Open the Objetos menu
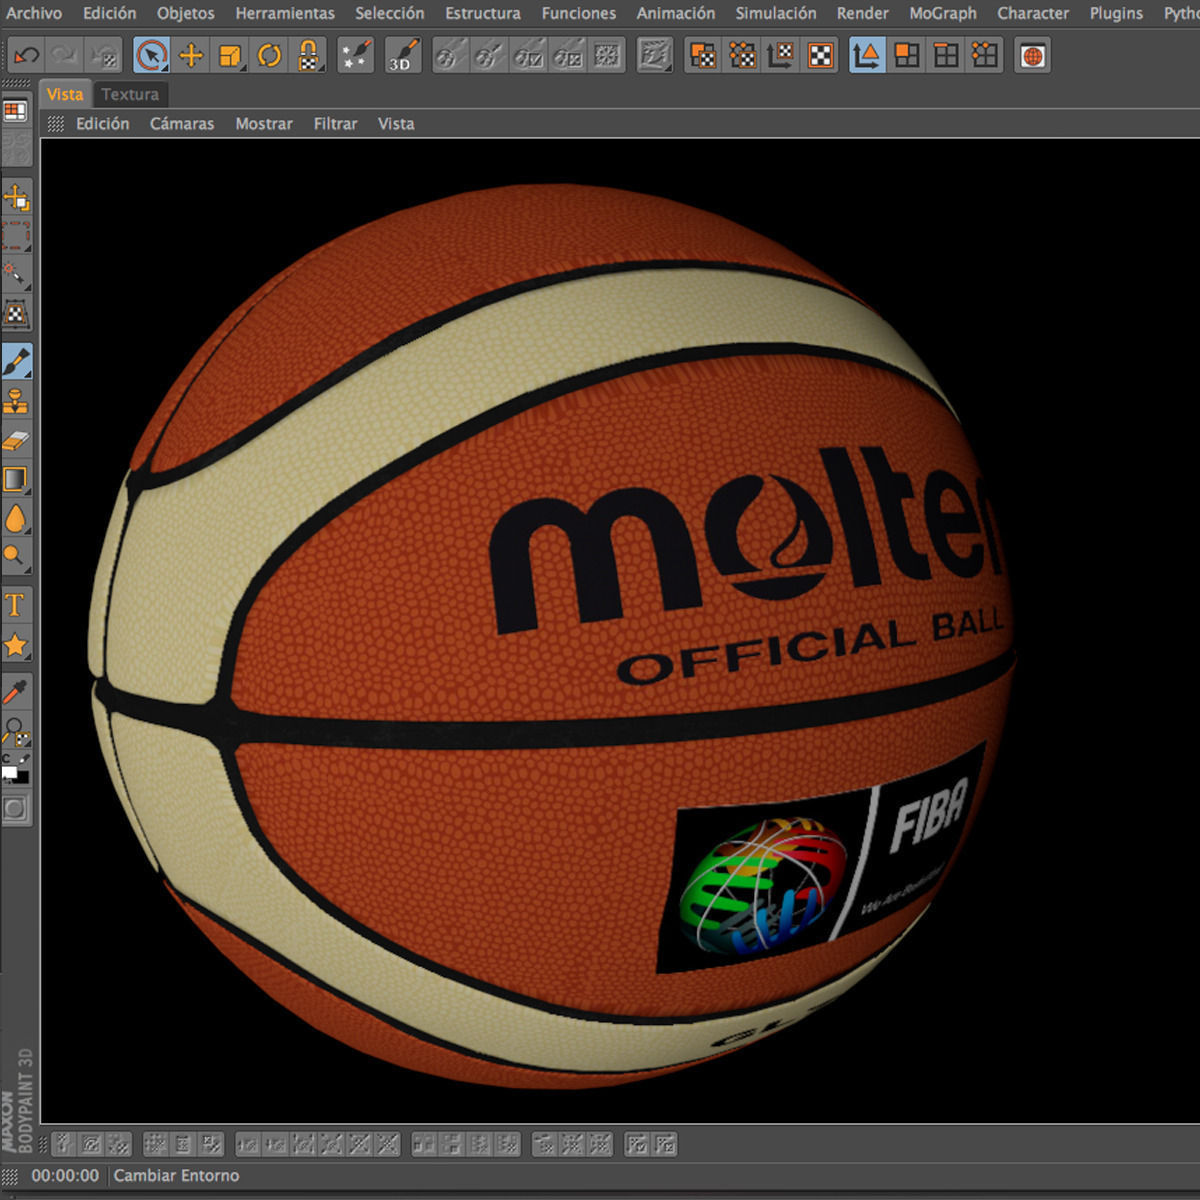This screenshot has height=1200, width=1200. (x=186, y=13)
